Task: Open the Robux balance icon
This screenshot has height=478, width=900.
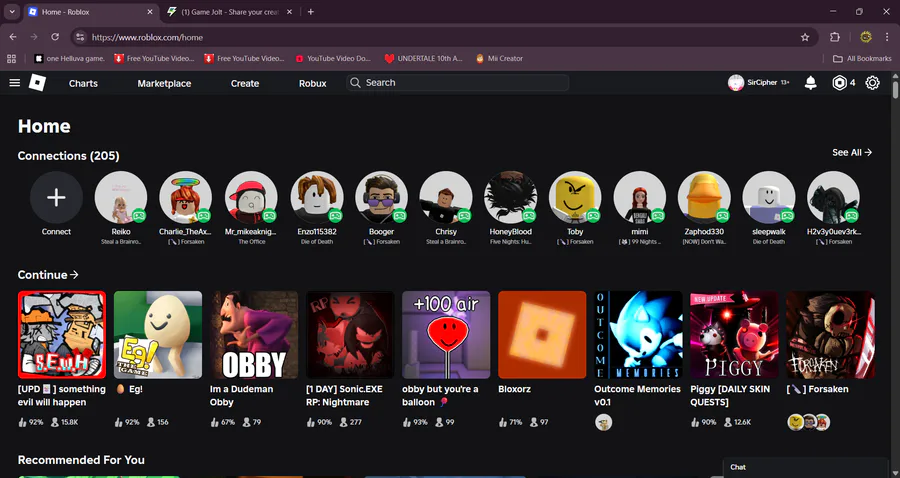Action: pyautogui.click(x=839, y=83)
